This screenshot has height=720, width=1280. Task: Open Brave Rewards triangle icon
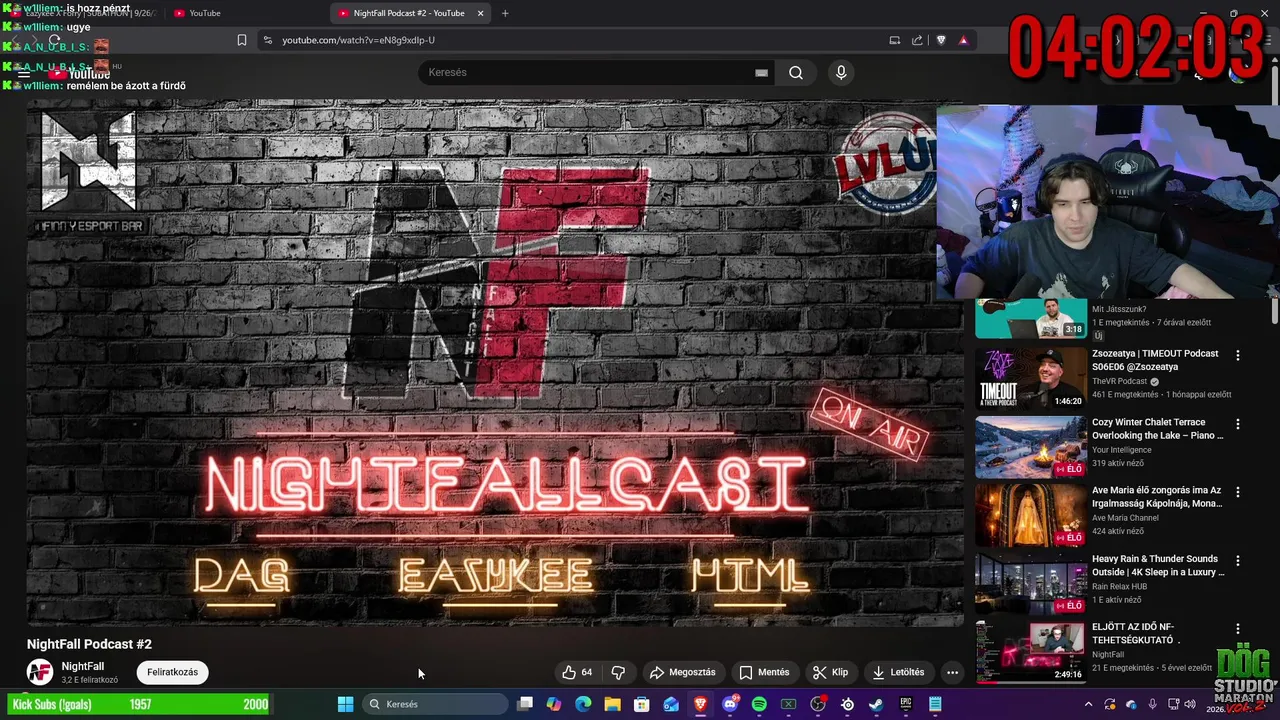pyautogui.click(x=963, y=40)
